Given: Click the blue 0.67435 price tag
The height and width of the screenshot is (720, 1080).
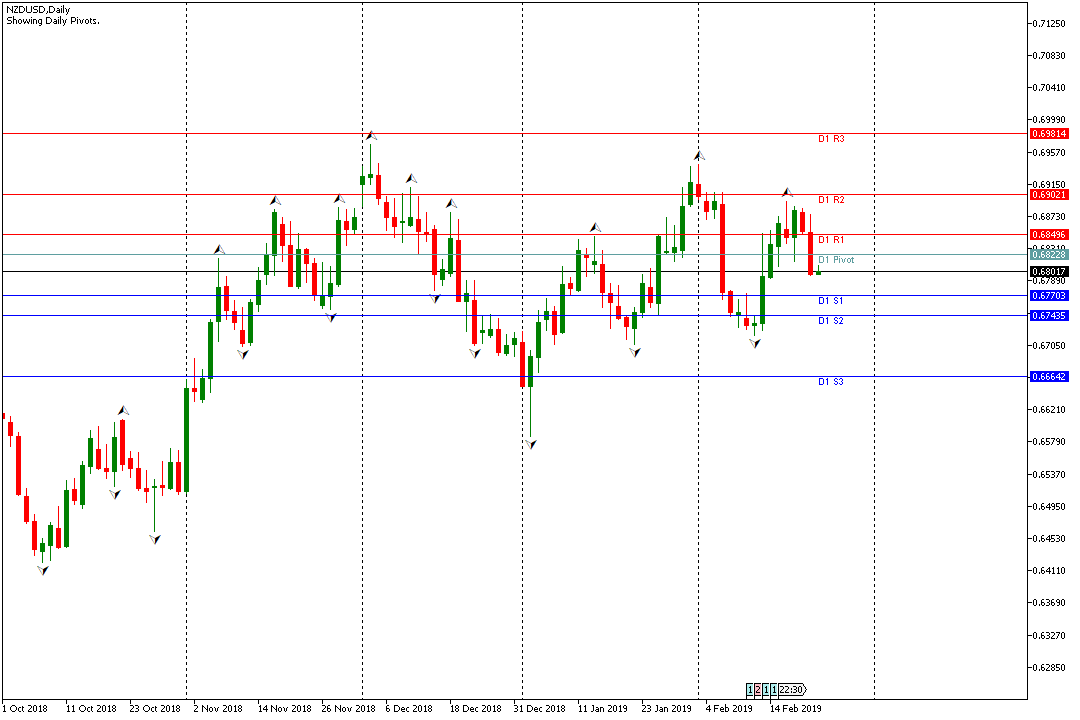Looking at the screenshot, I should [1049, 316].
